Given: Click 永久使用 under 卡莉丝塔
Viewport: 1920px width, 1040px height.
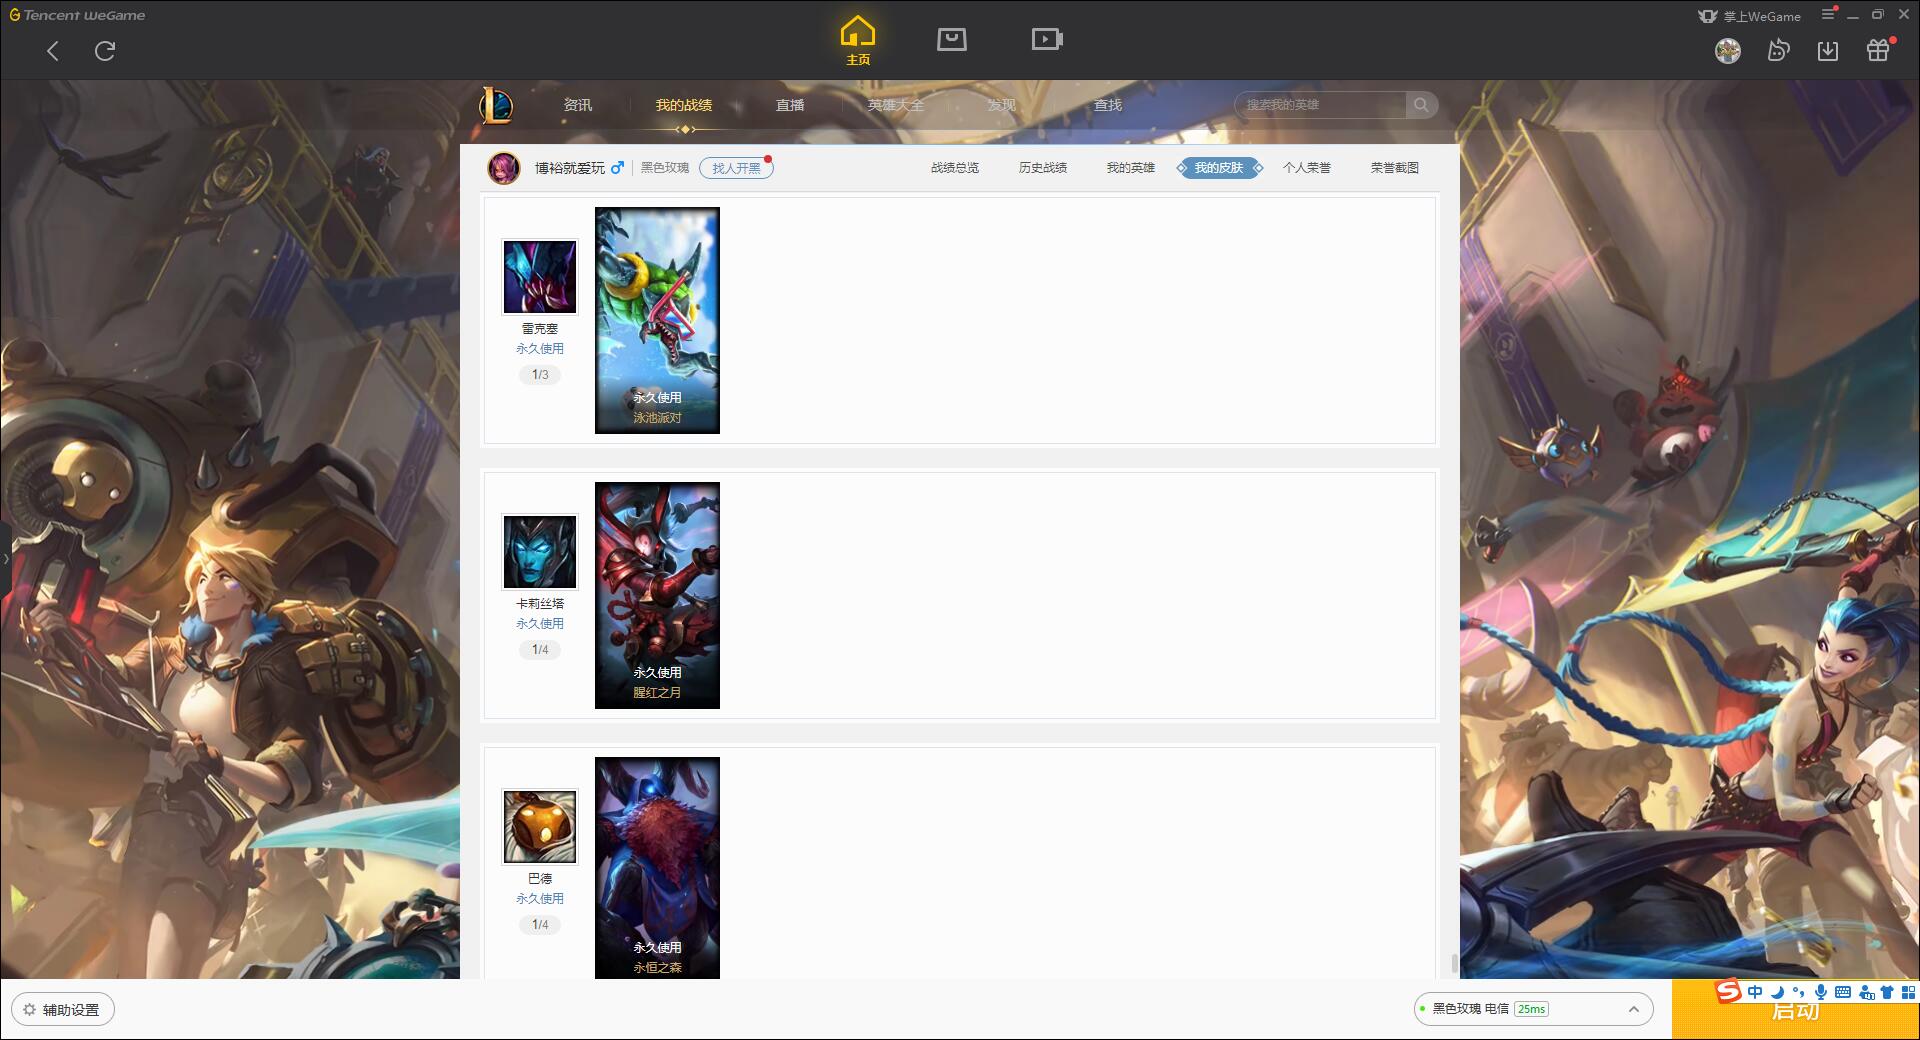Looking at the screenshot, I should (540, 624).
